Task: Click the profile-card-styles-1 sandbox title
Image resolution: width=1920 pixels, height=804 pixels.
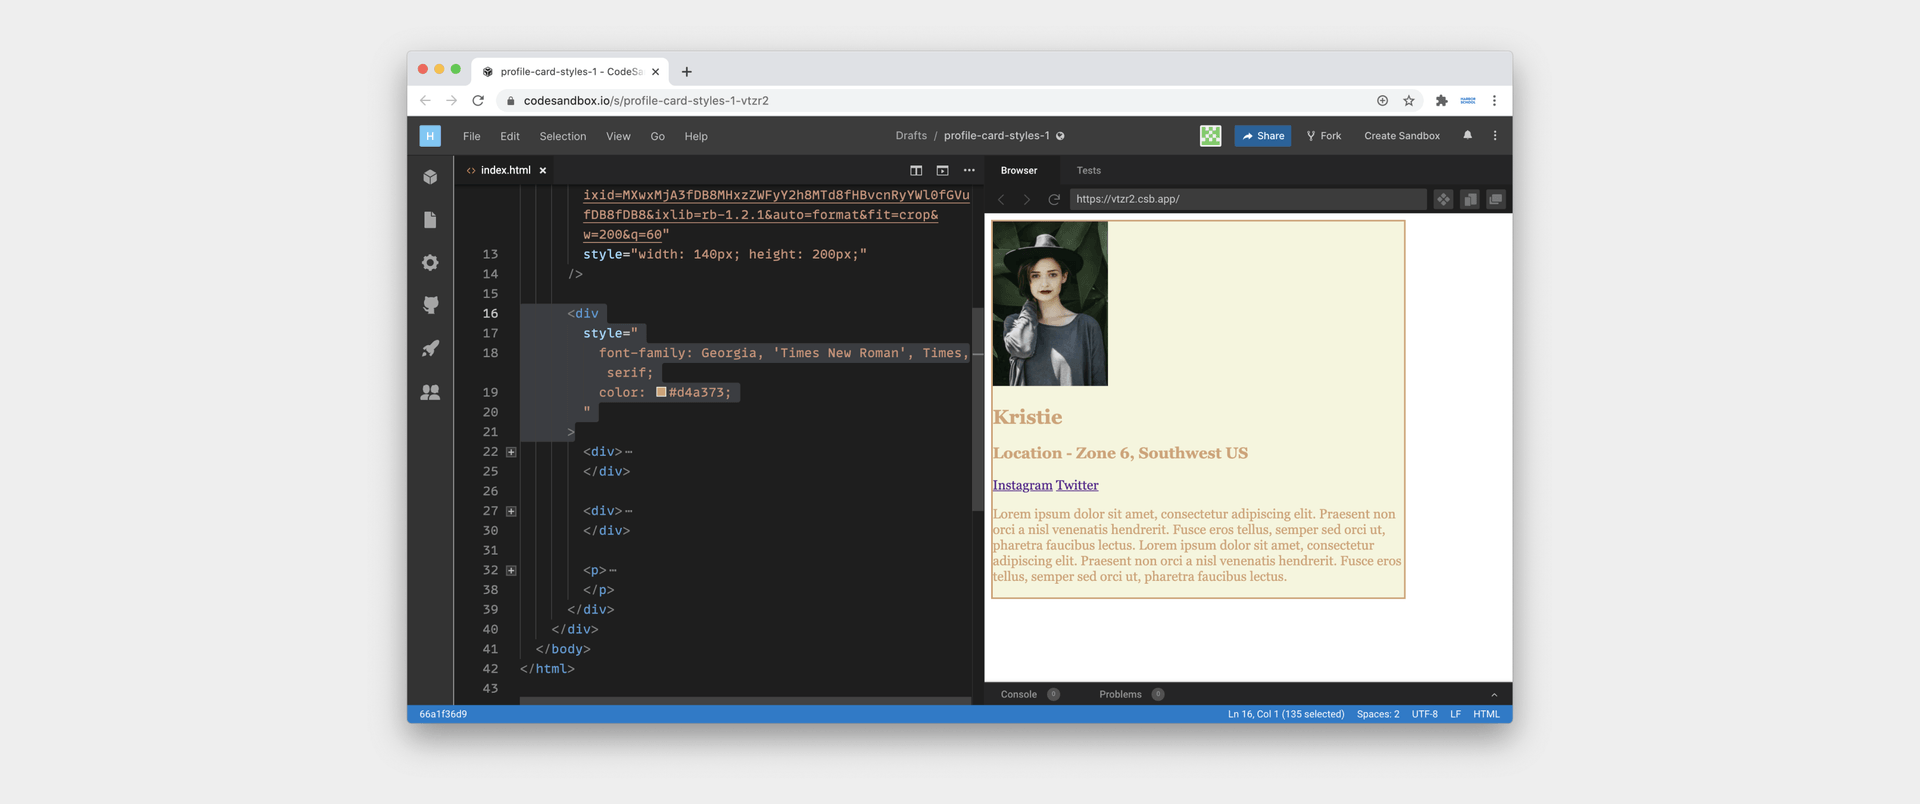Action: (x=996, y=136)
